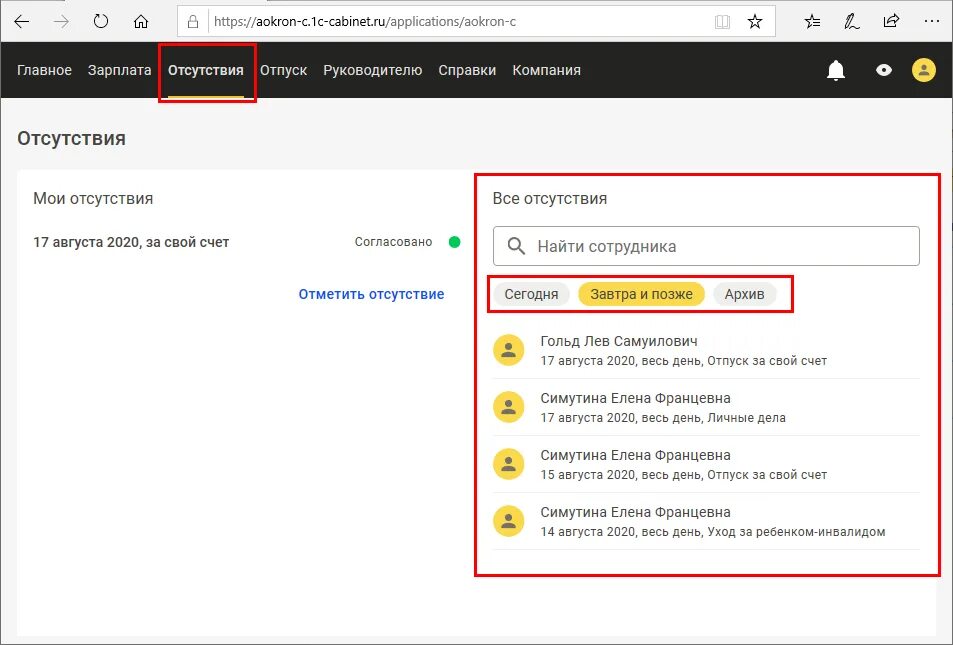953x645 pixels.
Task: Open the Зарплата menu tab
Action: pyautogui.click(x=119, y=71)
